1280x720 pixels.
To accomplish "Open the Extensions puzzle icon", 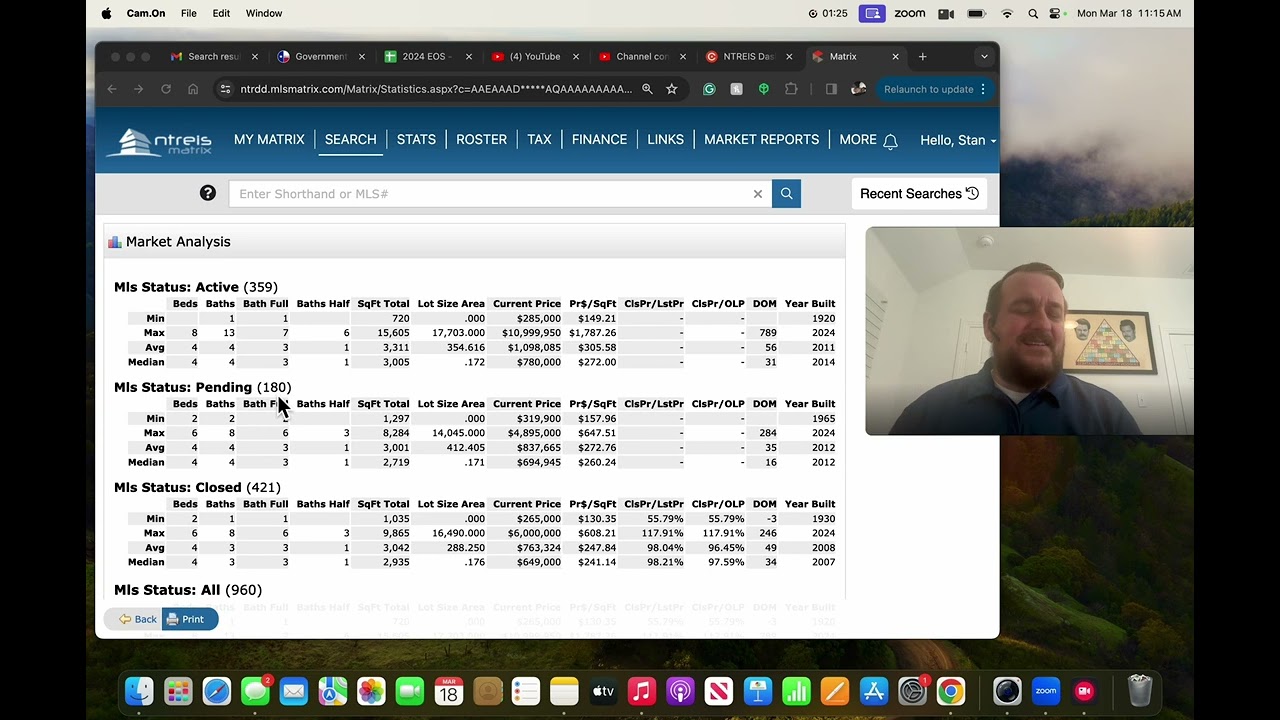I will coord(791,89).
